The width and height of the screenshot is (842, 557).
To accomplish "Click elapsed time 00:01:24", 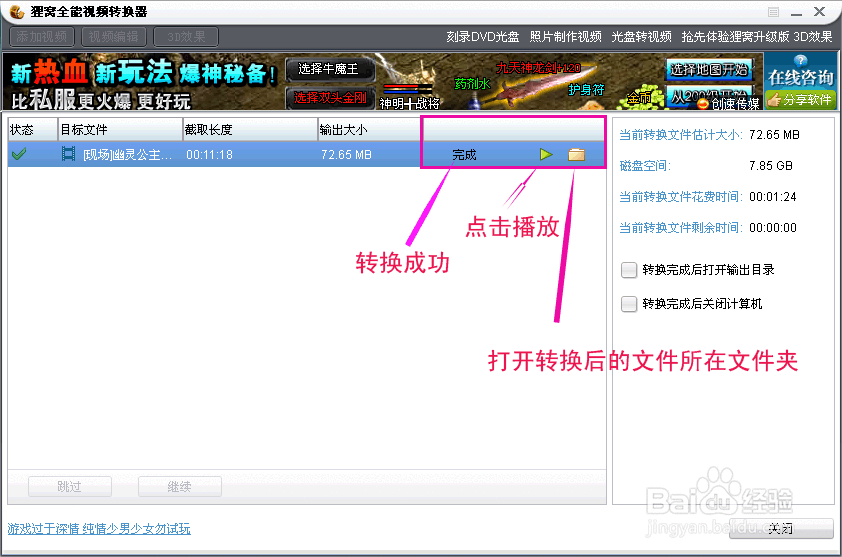I will (773, 197).
